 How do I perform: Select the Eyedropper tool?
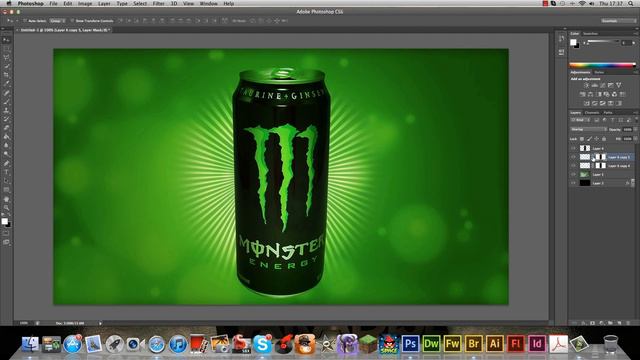pos(7,84)
